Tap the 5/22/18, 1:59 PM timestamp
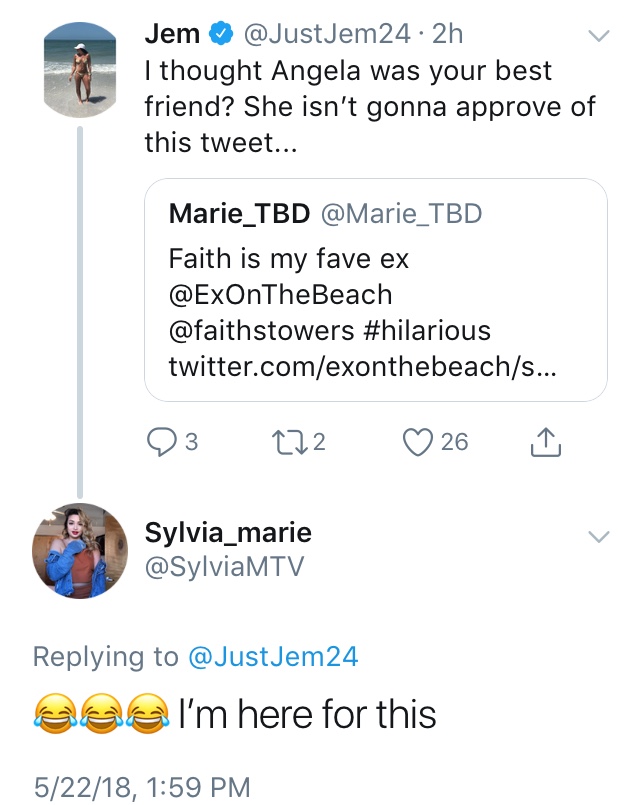 click(x=142, y=787)
